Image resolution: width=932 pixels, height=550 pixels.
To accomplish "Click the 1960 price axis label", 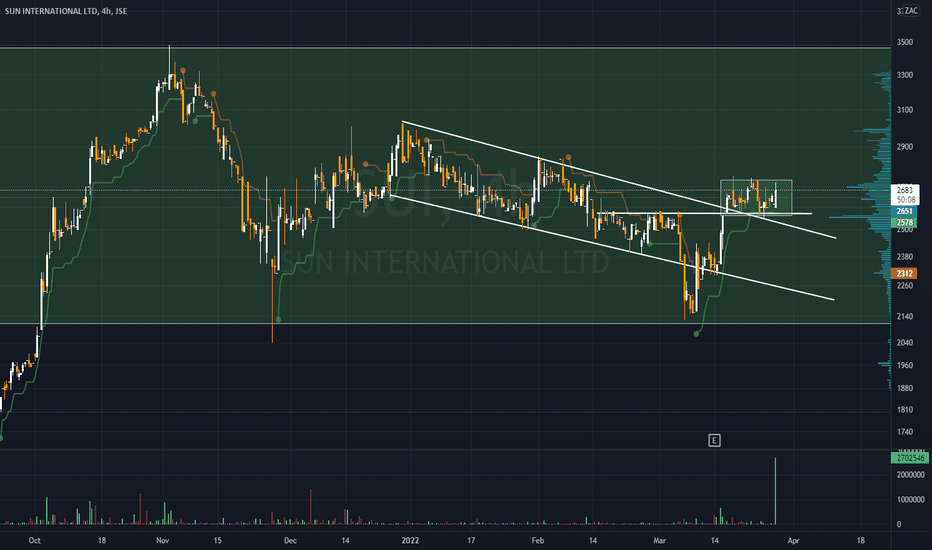I will (x=905, y=366).
